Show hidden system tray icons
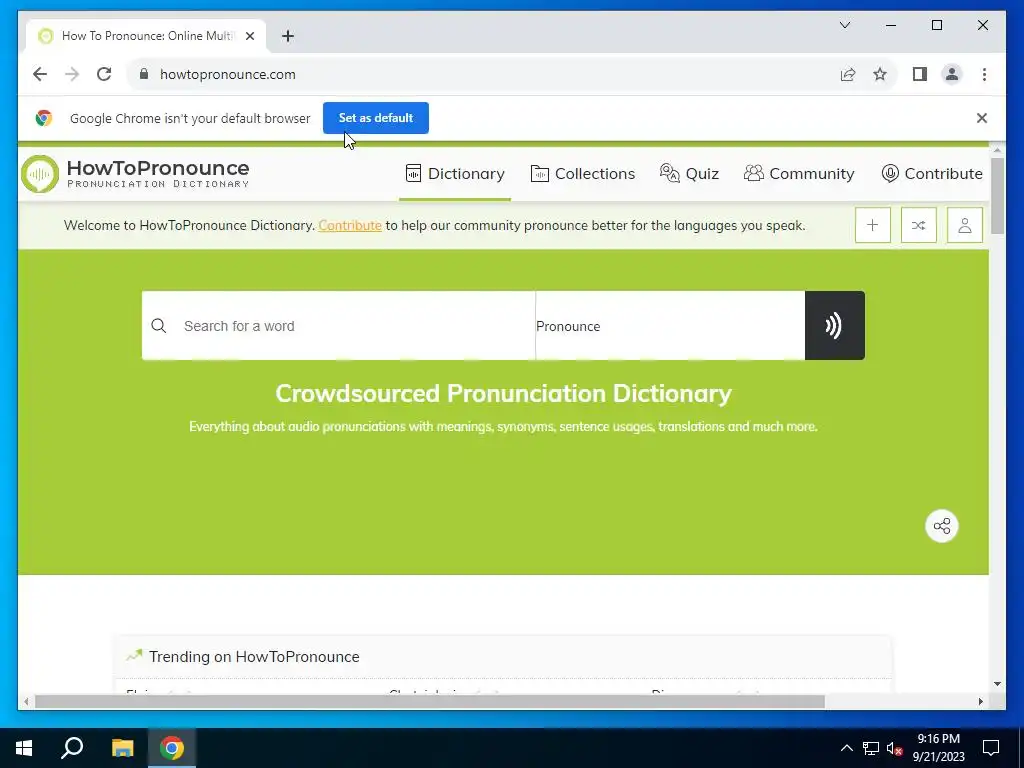This screenshot has width=1024, height=768. point(846,748)
